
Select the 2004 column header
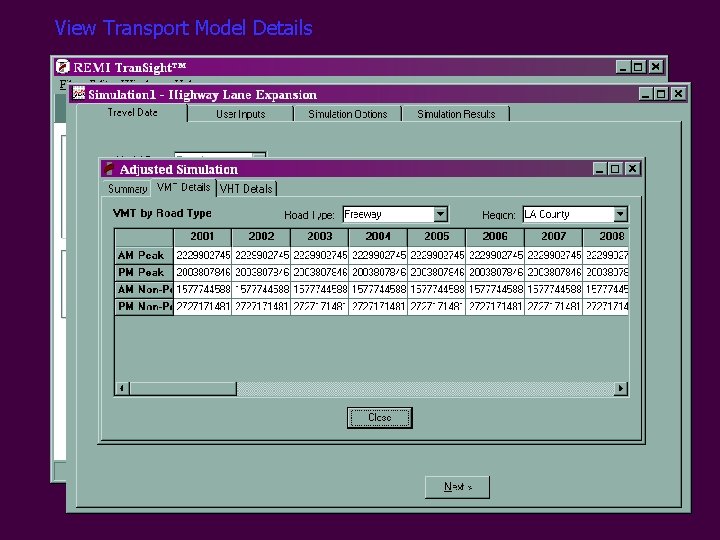(378, 236)
